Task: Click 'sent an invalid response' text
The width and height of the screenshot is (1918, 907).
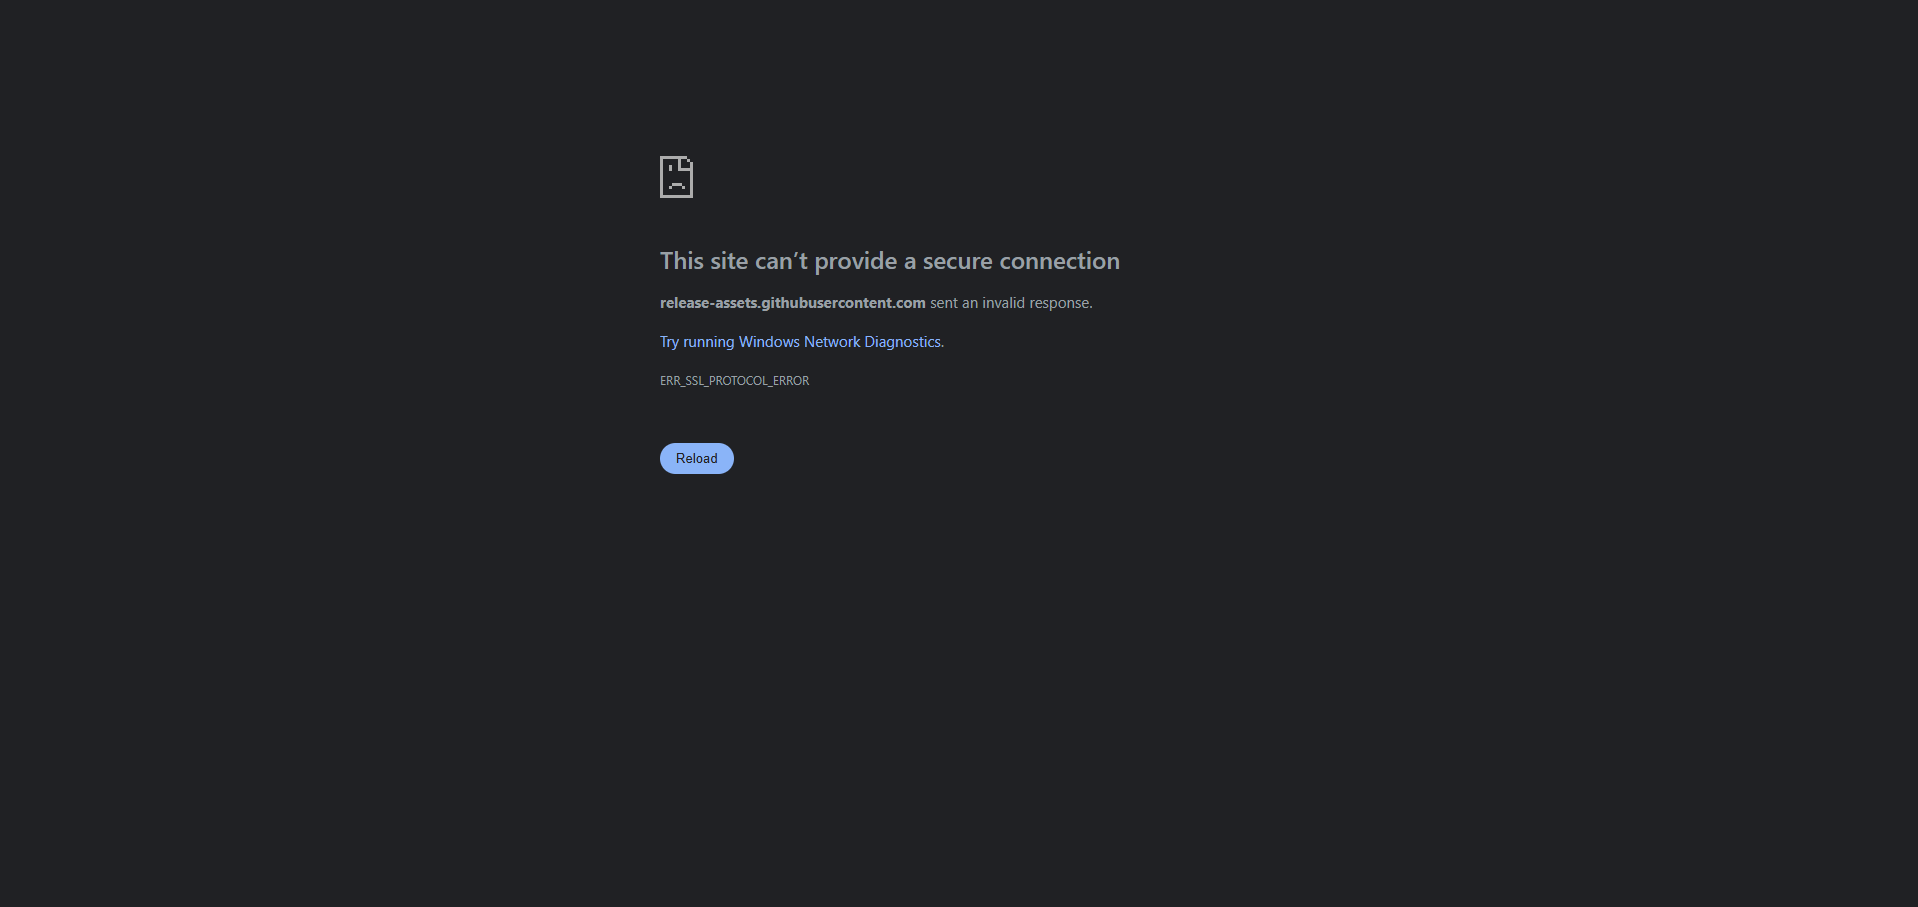Action: 1009,303
